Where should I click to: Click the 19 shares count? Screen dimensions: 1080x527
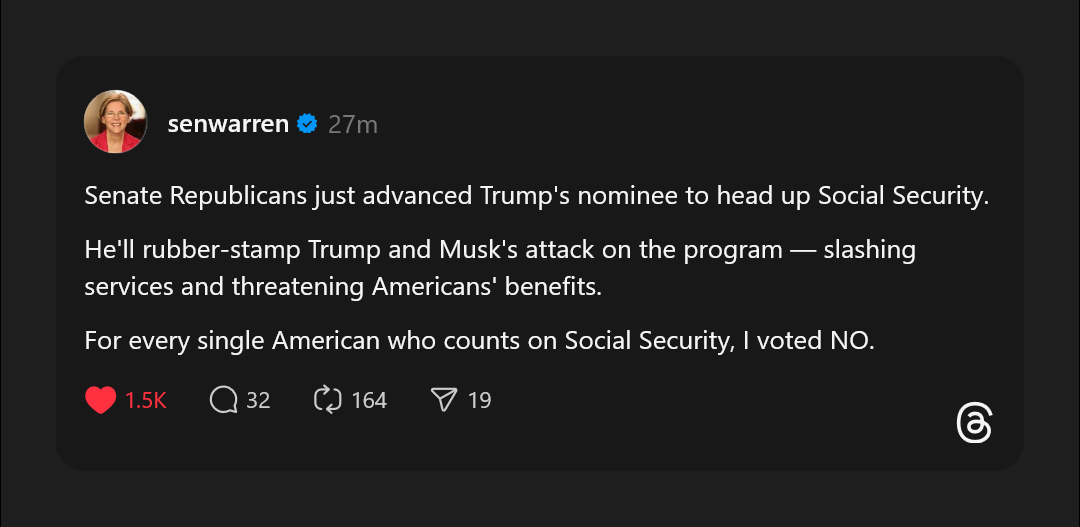(x=480, y=400)
